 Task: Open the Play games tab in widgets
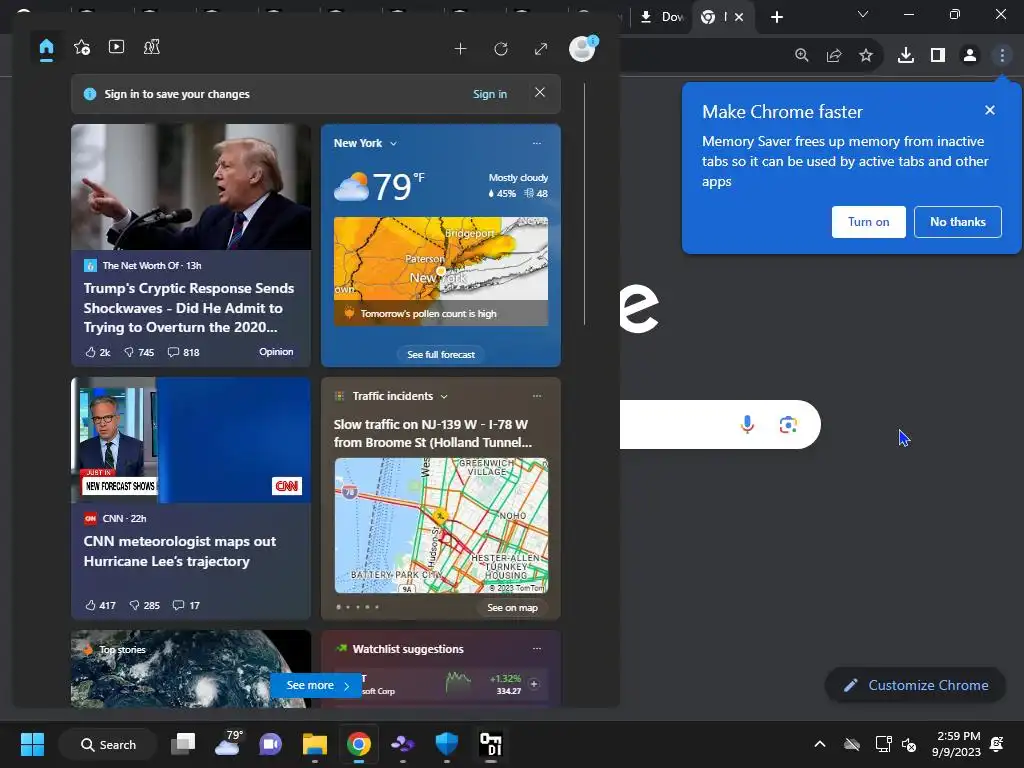point(152,47)
